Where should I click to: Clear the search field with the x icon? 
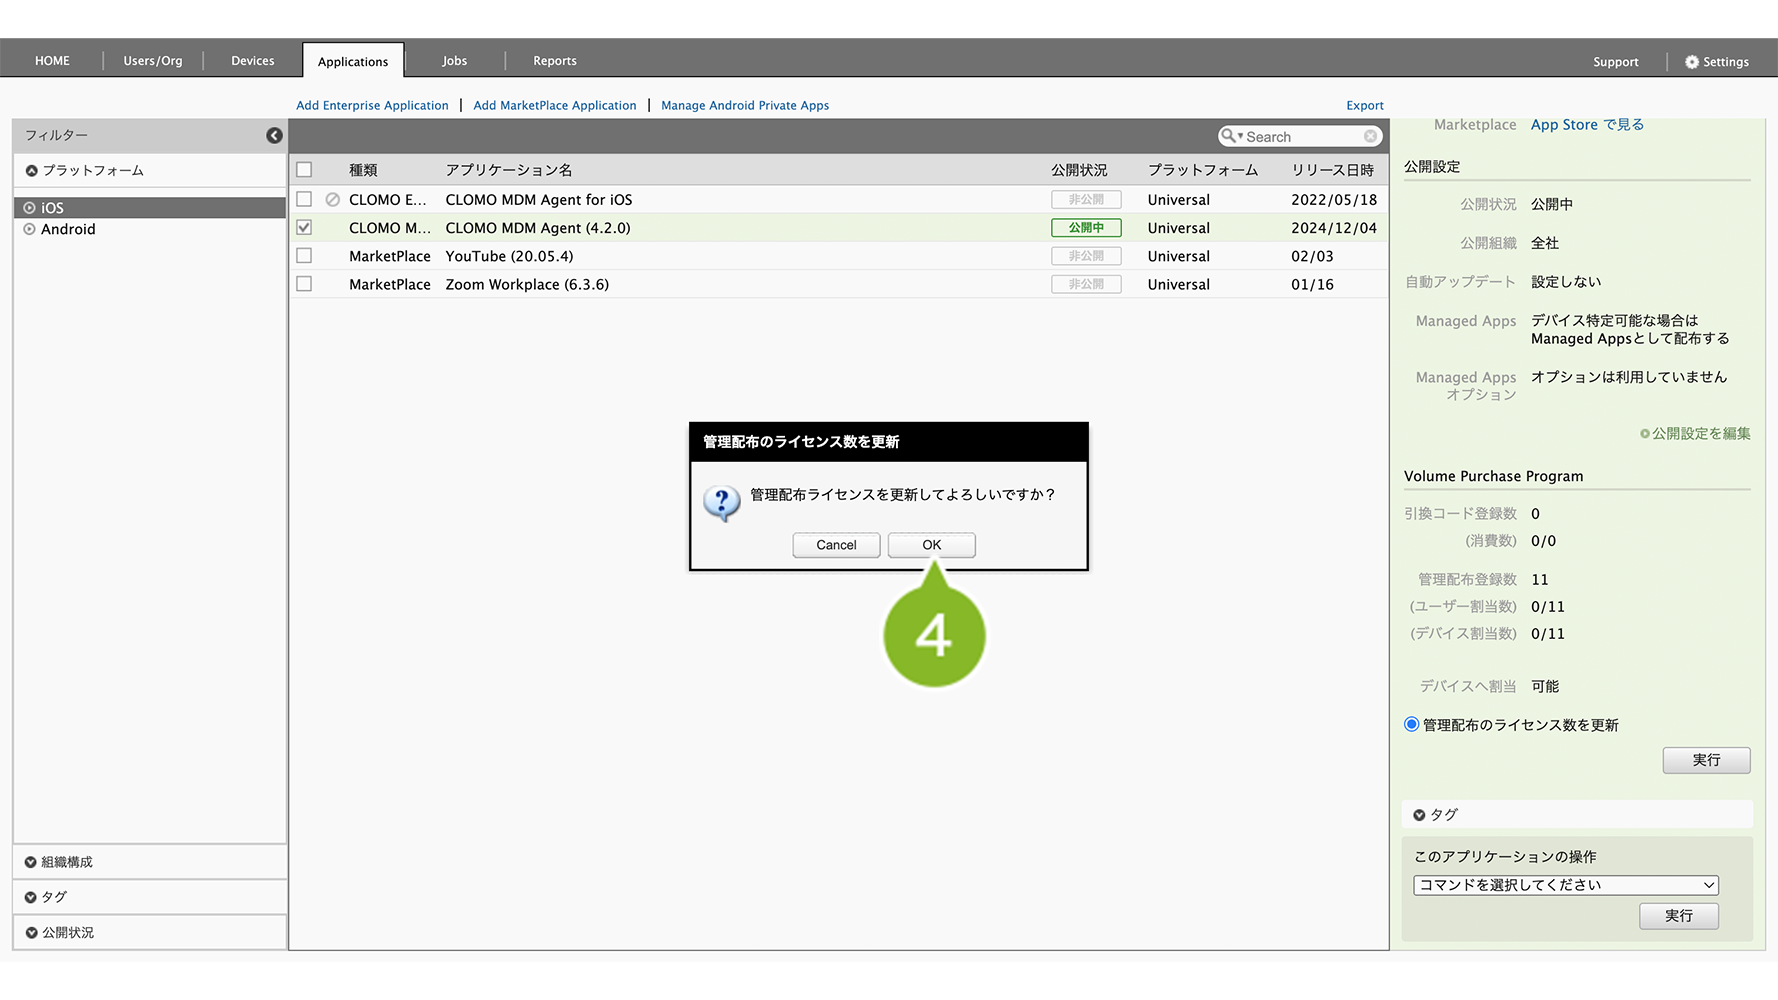tap(1370, 136)
